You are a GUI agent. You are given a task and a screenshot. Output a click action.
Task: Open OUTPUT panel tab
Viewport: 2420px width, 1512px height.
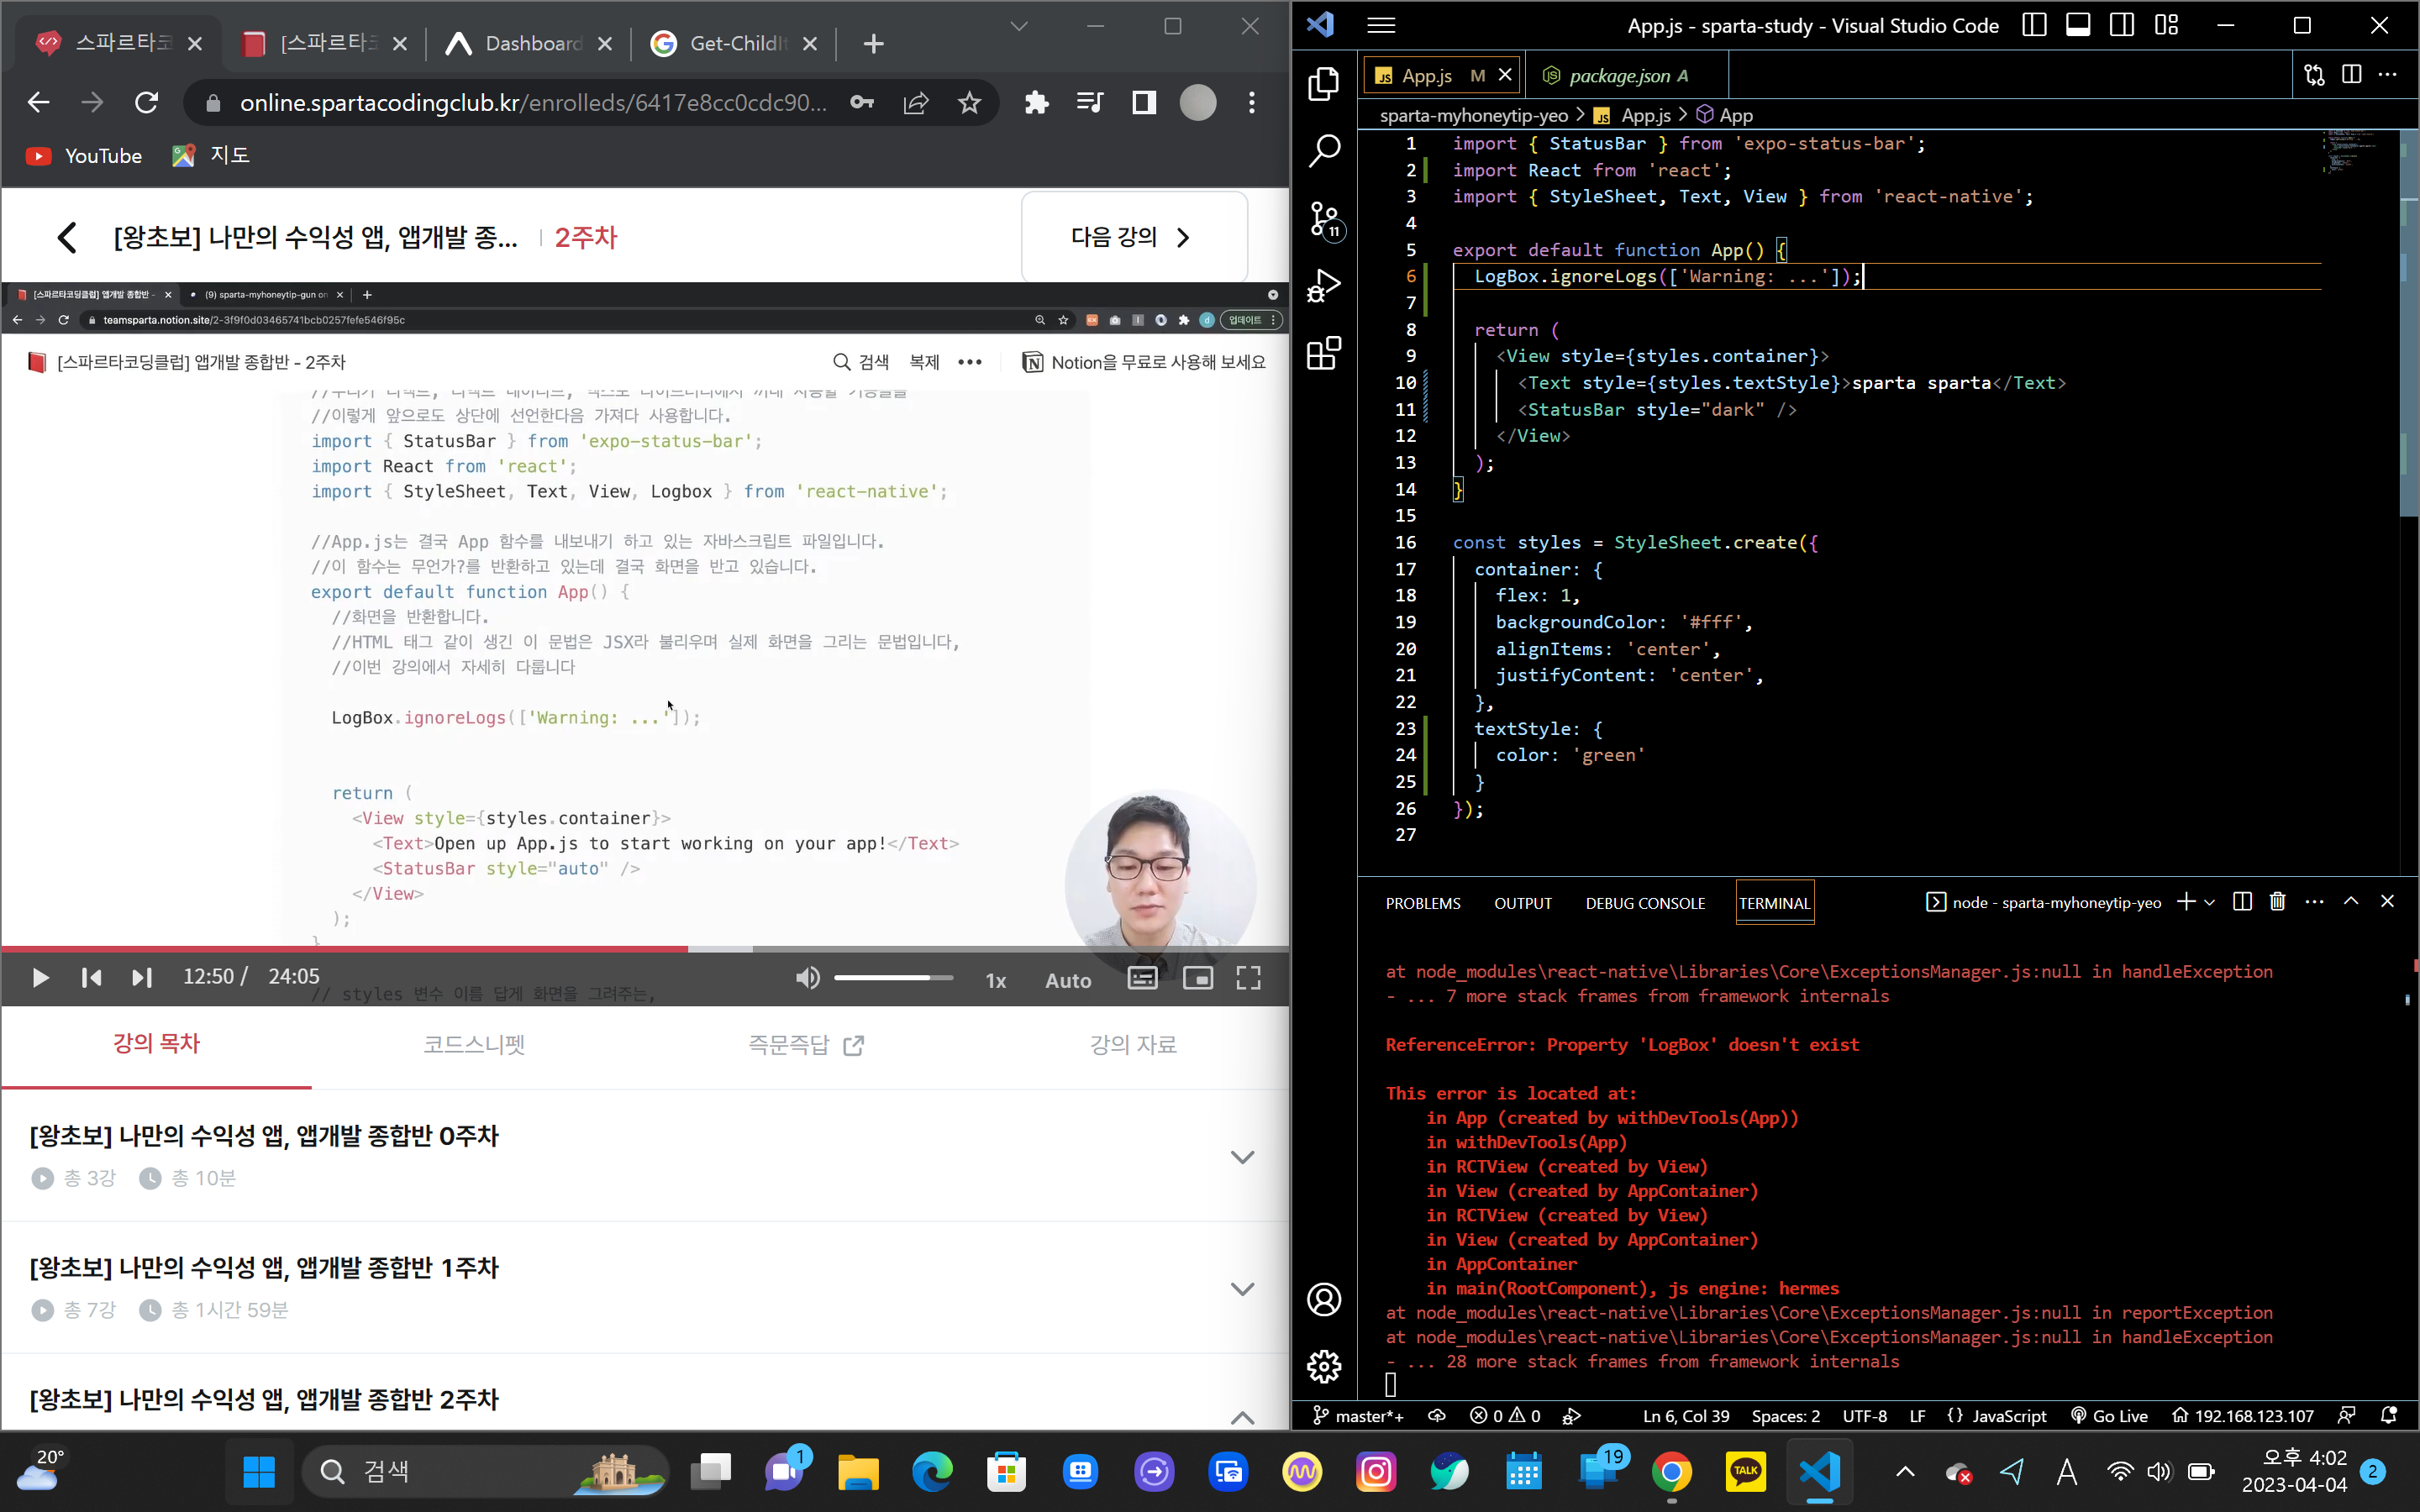1523,903
